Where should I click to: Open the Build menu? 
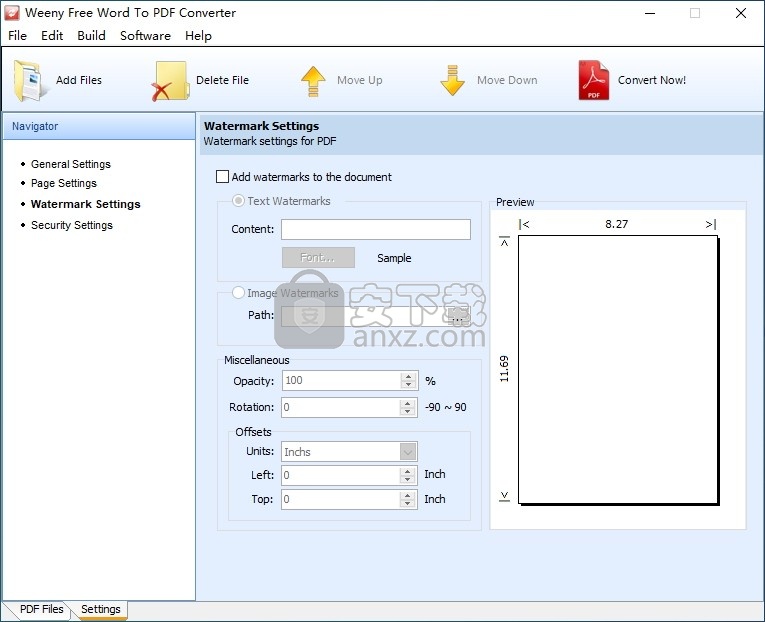click(x=91, y=36)
